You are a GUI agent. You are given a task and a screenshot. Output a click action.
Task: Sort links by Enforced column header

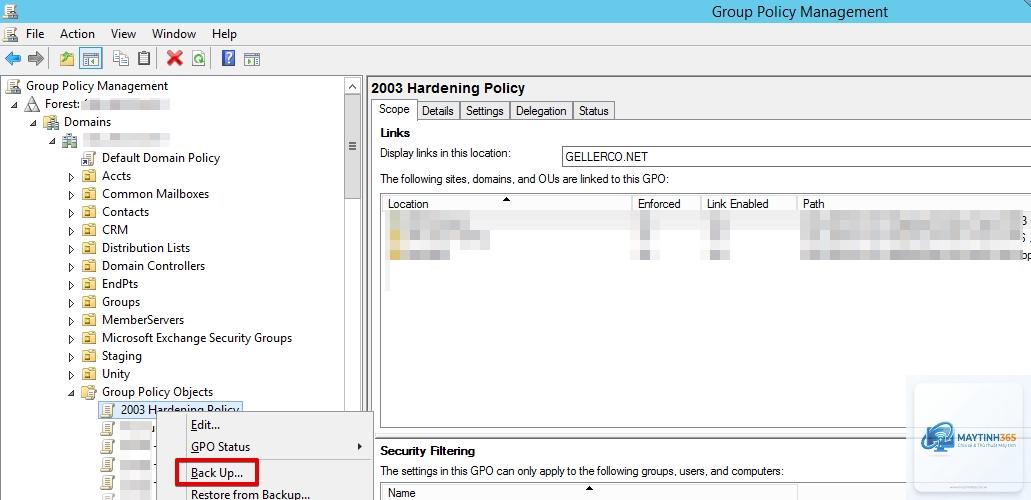[x=666, y=204]
